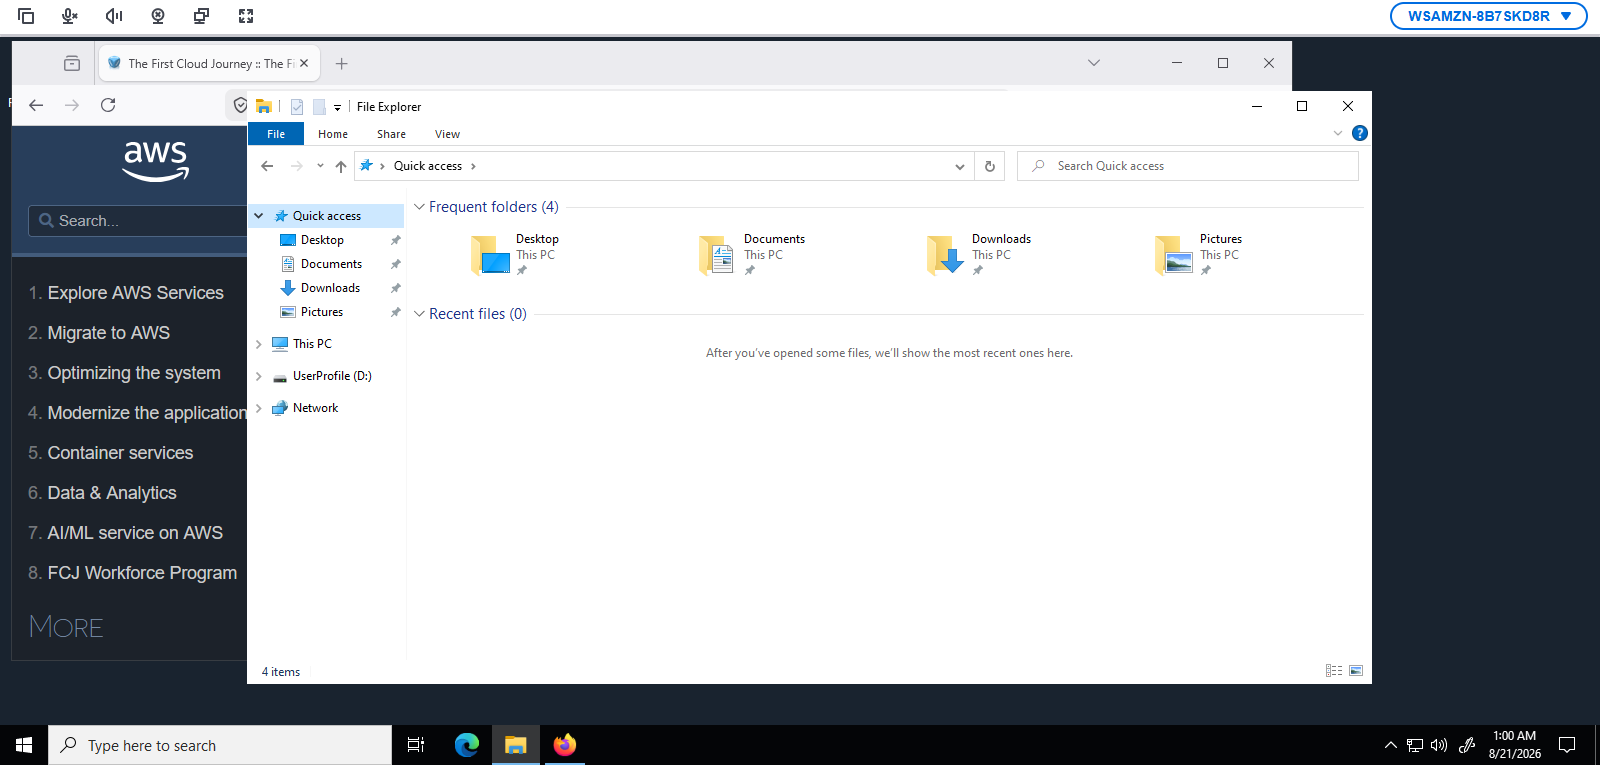Image resolution: width=1600 pixels, height=765 pixels.
Task: Open the File tab in File Explorer
Action: click(276, 134)
